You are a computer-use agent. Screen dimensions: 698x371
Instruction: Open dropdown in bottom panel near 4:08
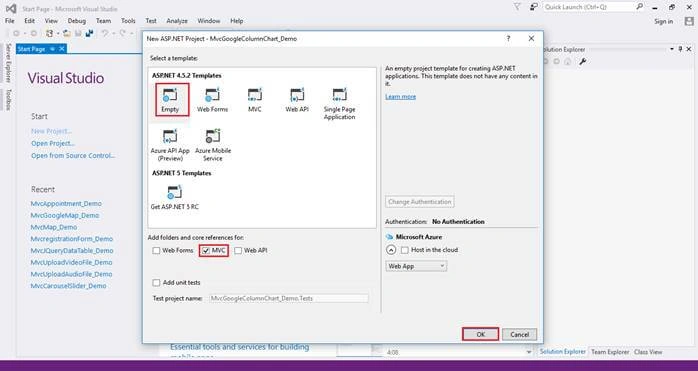[529, 352]
